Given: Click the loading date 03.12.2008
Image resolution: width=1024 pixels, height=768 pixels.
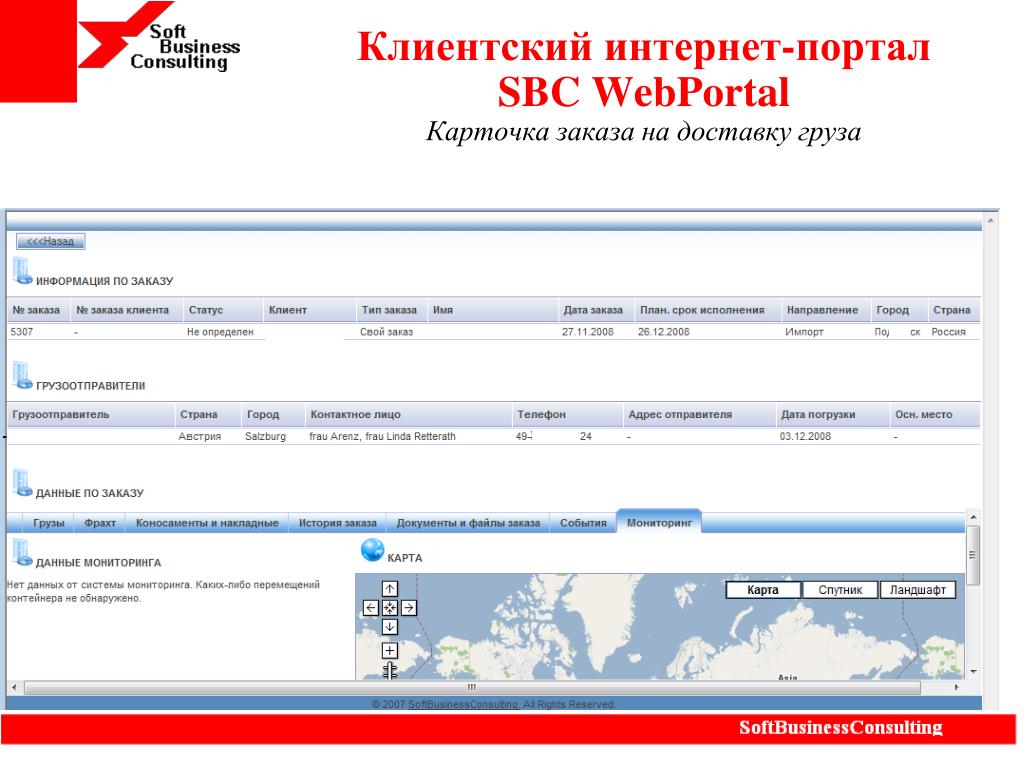Looking at the screenshot, I should [805, 436].
